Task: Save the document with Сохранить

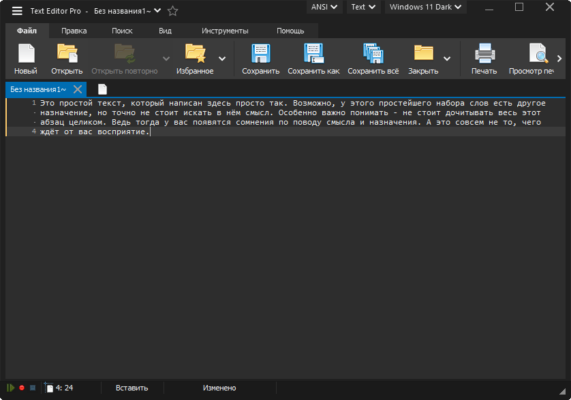Action: point(261,59)
